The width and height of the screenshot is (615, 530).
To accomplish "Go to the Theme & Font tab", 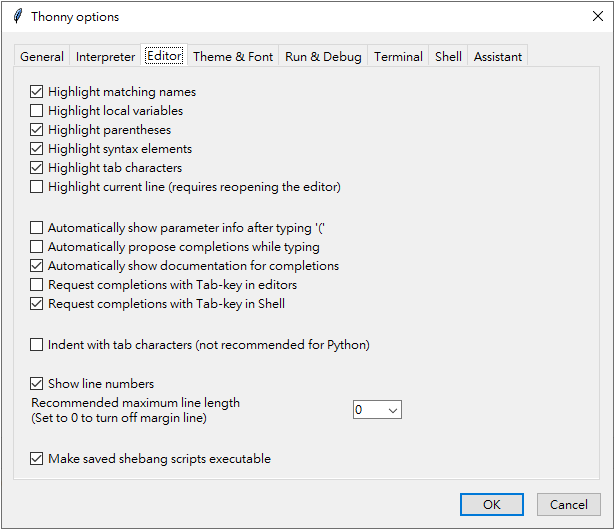I will (233, 57).
